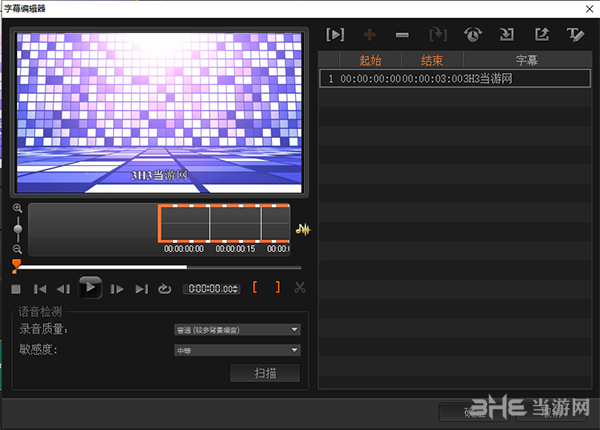Sort by the 起始 column header
The height and width of the screenshot is (430, 600).
(370, 60)
